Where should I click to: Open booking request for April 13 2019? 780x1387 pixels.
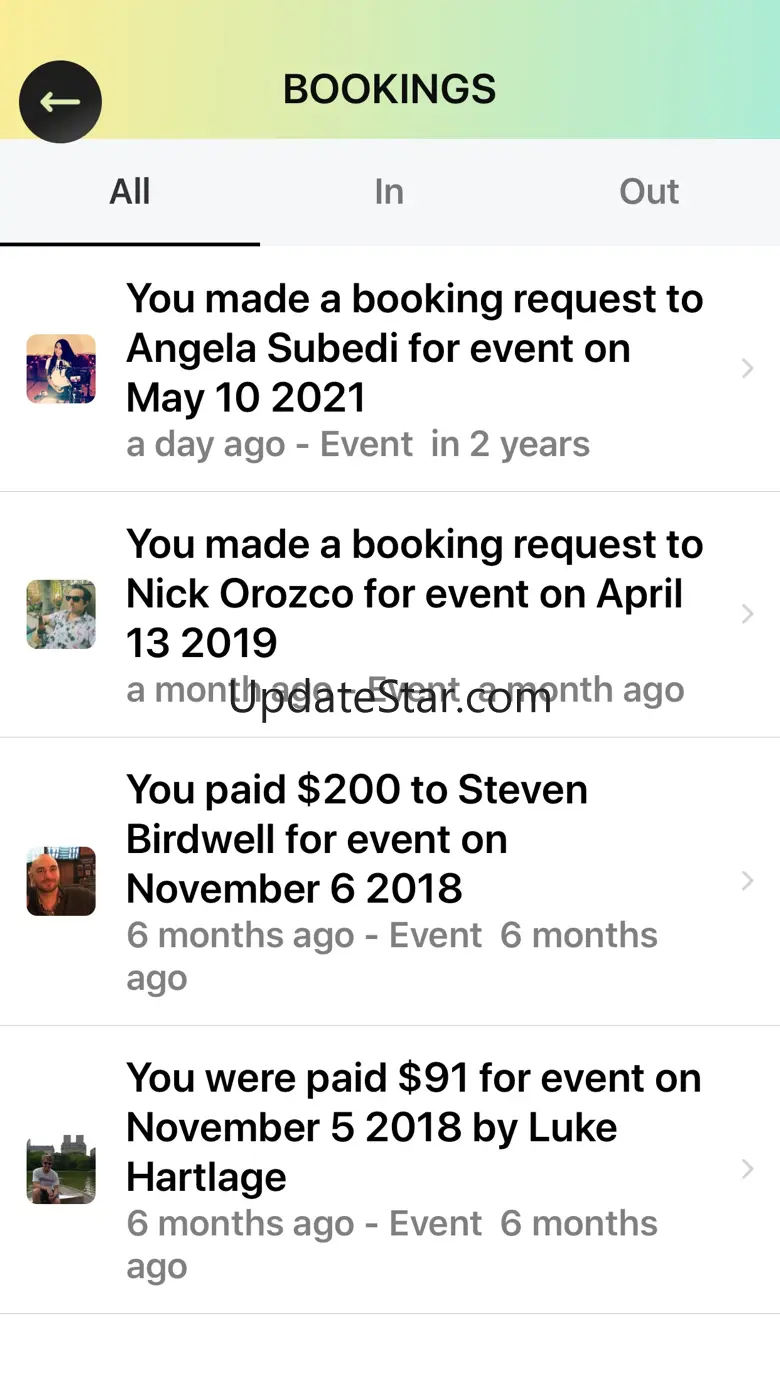coord(390,615)
